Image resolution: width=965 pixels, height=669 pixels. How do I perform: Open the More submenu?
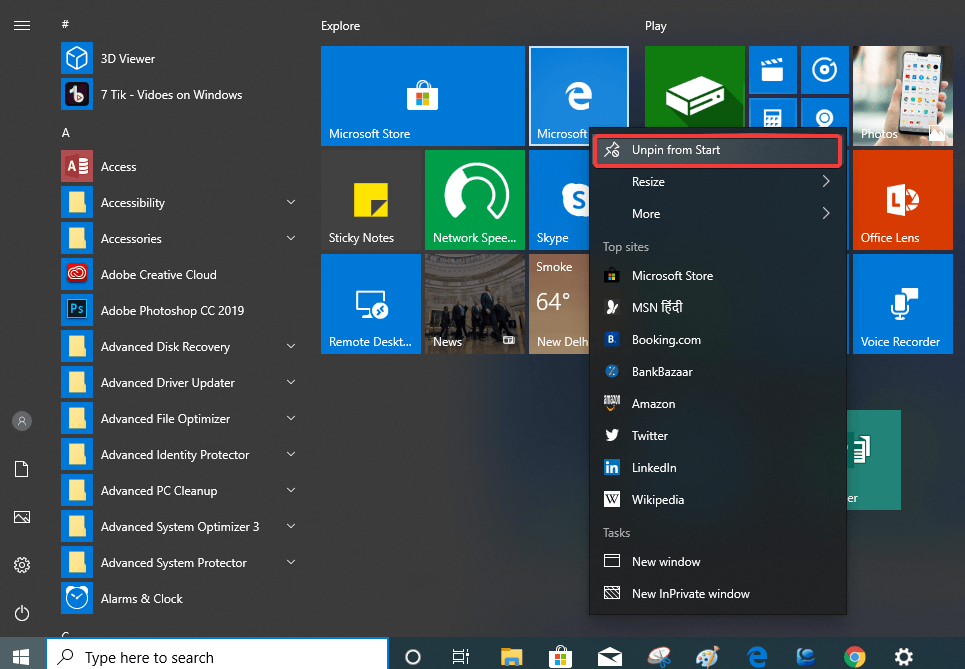point(717,214)
